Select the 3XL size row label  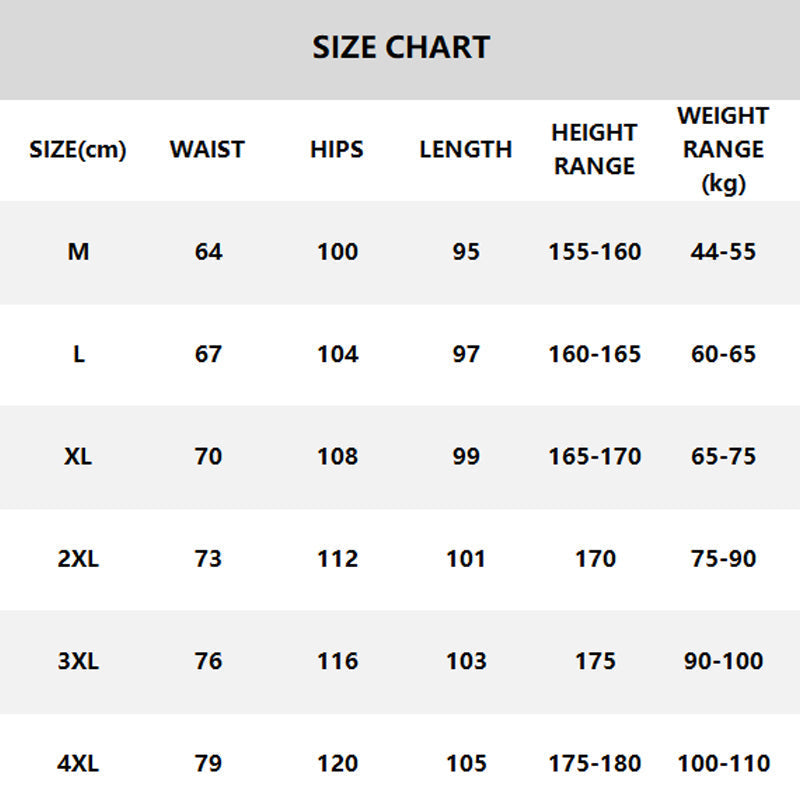pos(78,661)
